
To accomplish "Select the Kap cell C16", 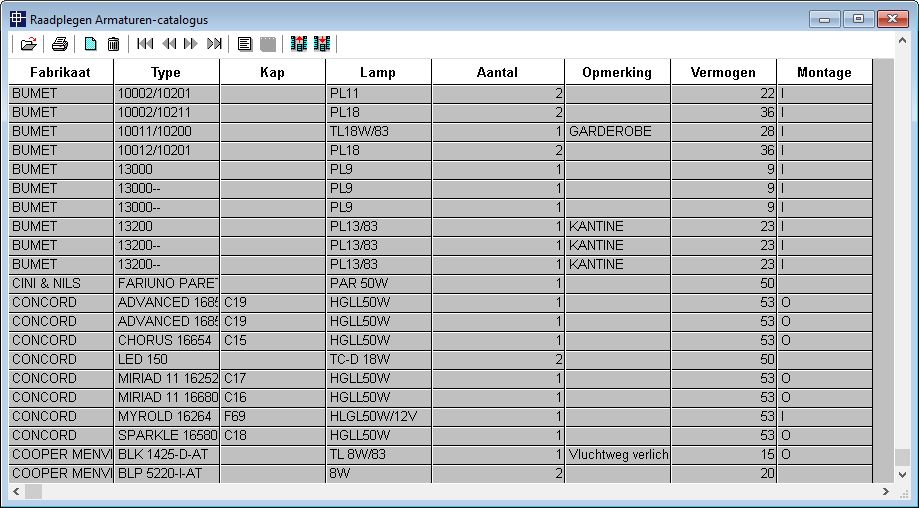I will (273, 397).
